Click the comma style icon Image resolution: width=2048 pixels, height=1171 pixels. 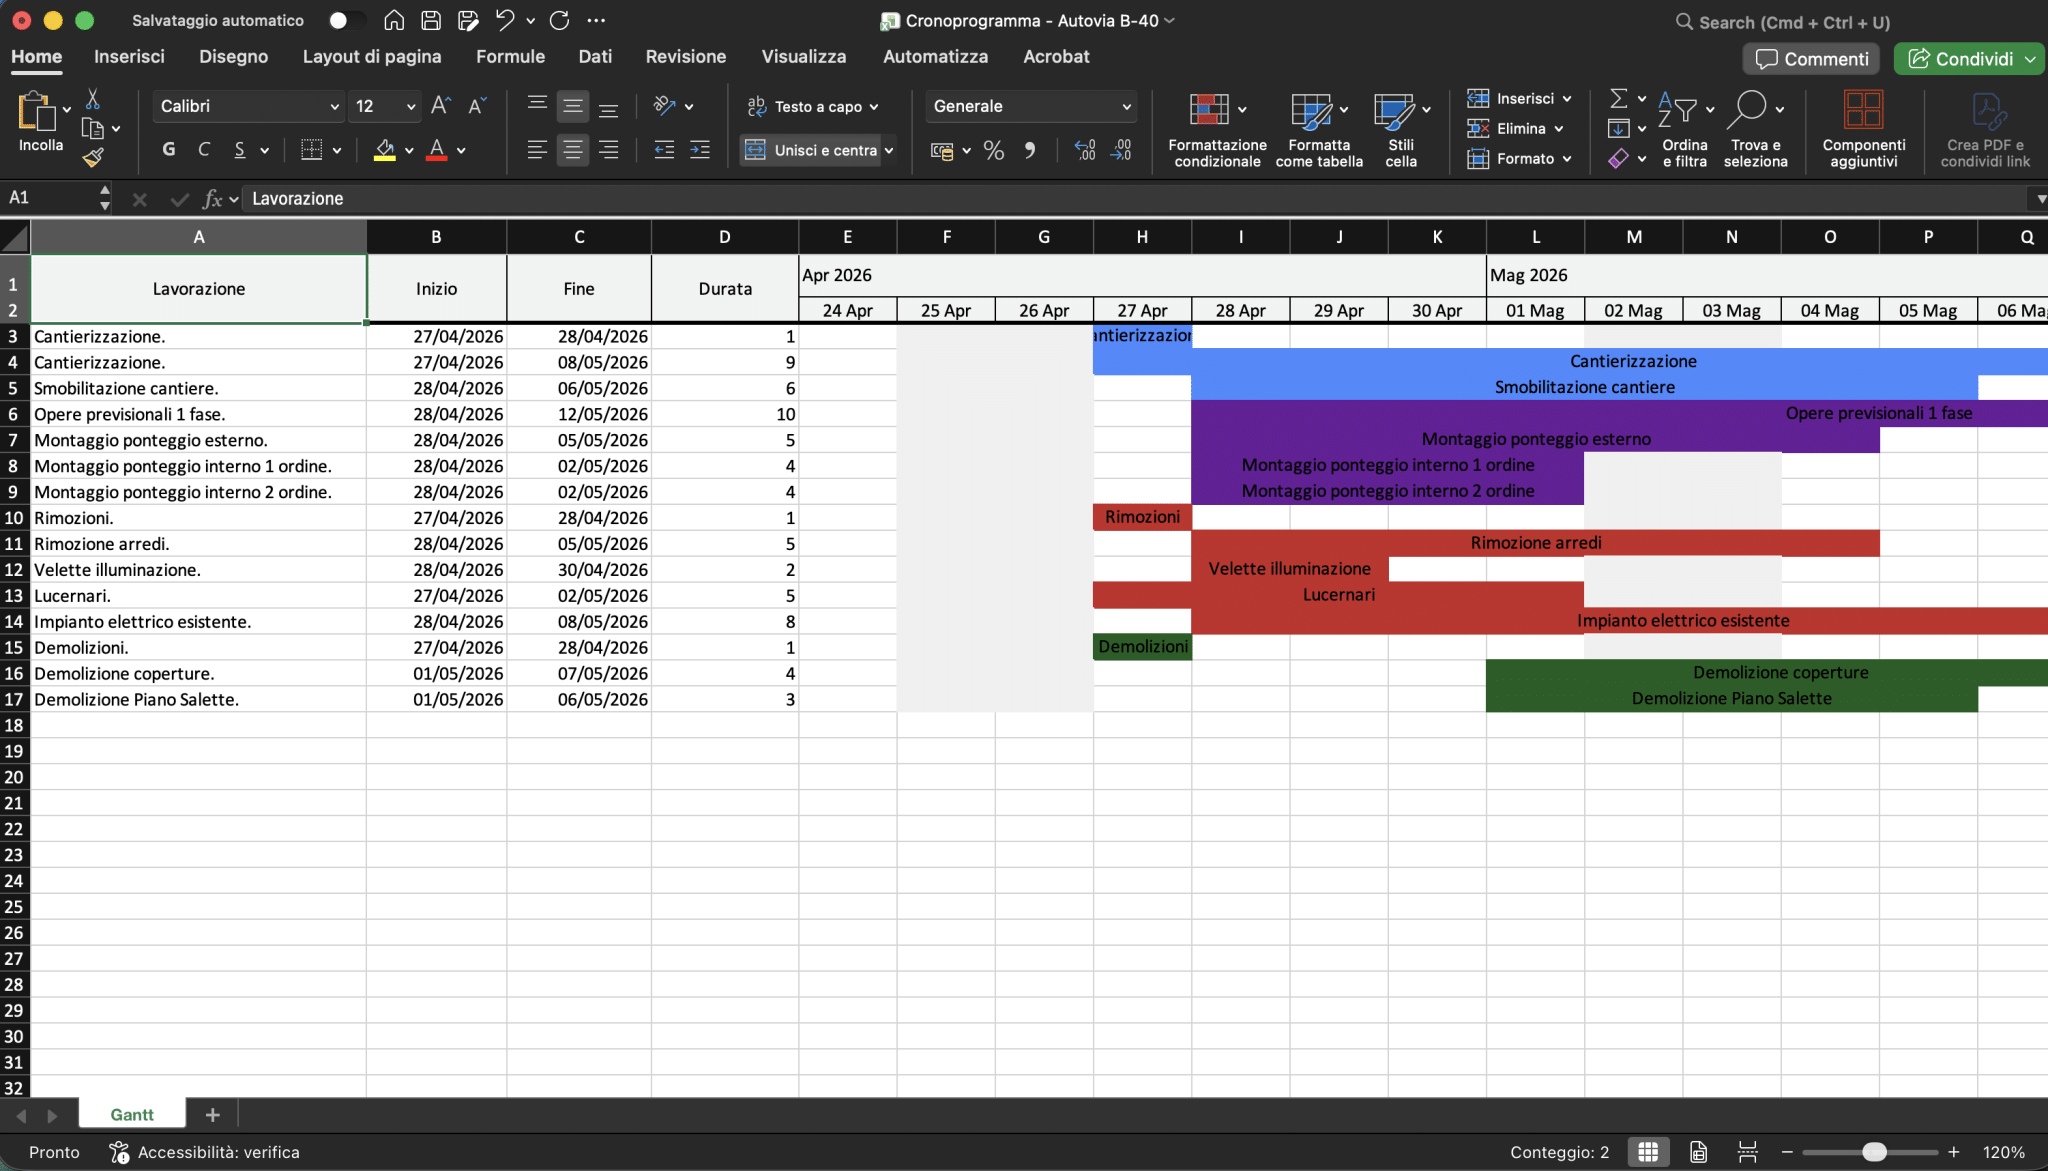(x=1030, y=150)
